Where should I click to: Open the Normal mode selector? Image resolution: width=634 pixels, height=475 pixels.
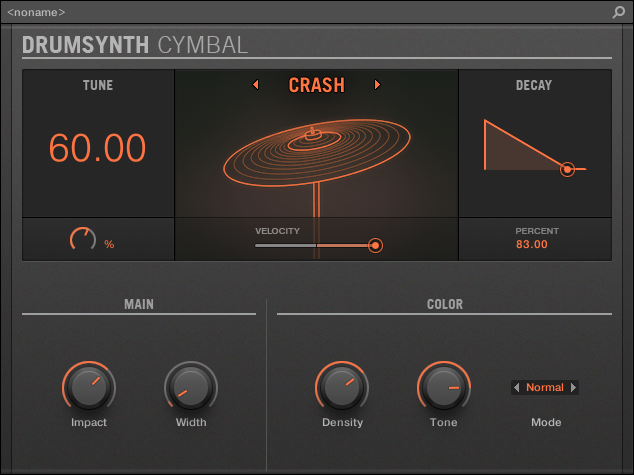point(545,387)
